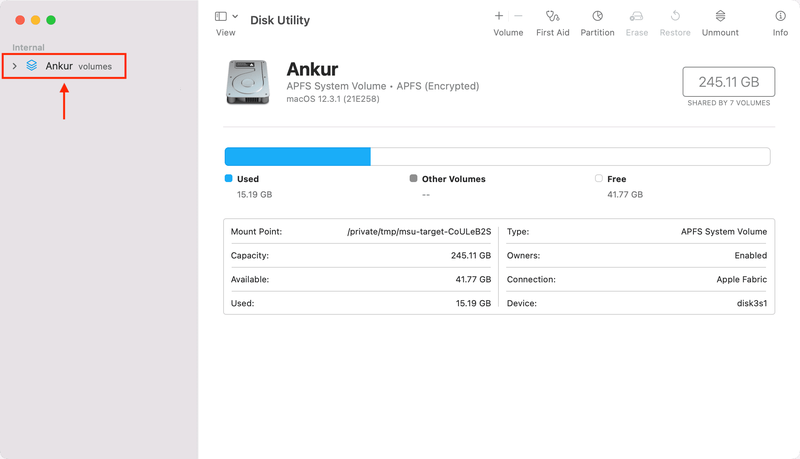Viewport: 800px width, 459px height.
Task: Click the Used row value 15.19 GB
Action: tap(473, 303)
